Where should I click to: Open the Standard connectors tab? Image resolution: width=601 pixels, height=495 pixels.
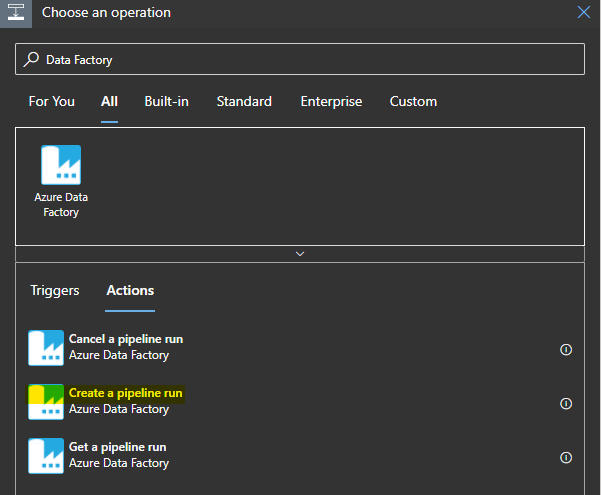(244, 101)
